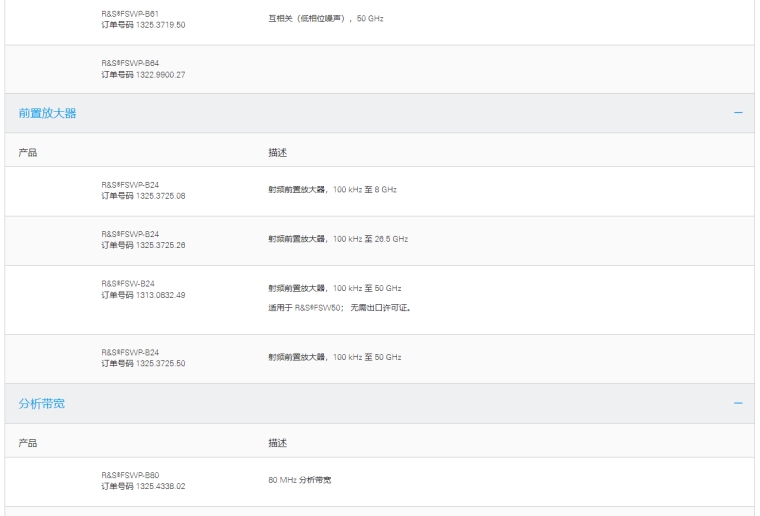Click the 前置放大器 section heading

[47, 113]
